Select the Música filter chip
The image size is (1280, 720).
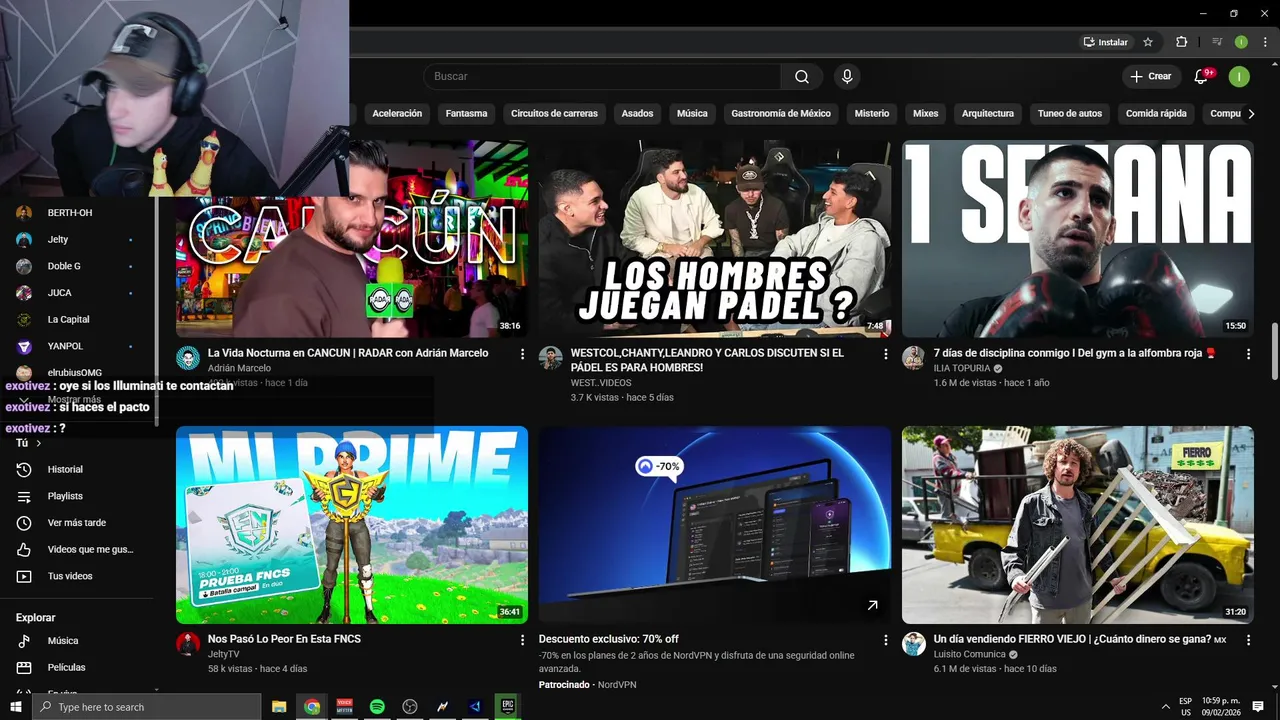pyautogui.click(x=692, y=114)
